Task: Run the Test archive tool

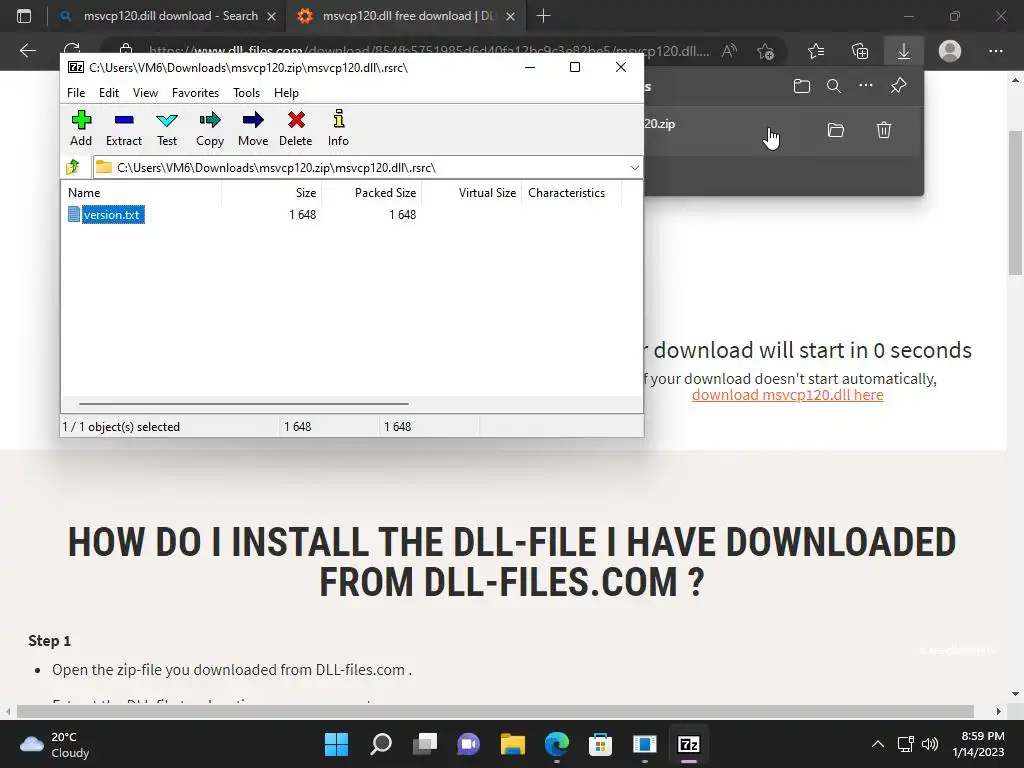Action: point(167,128)
